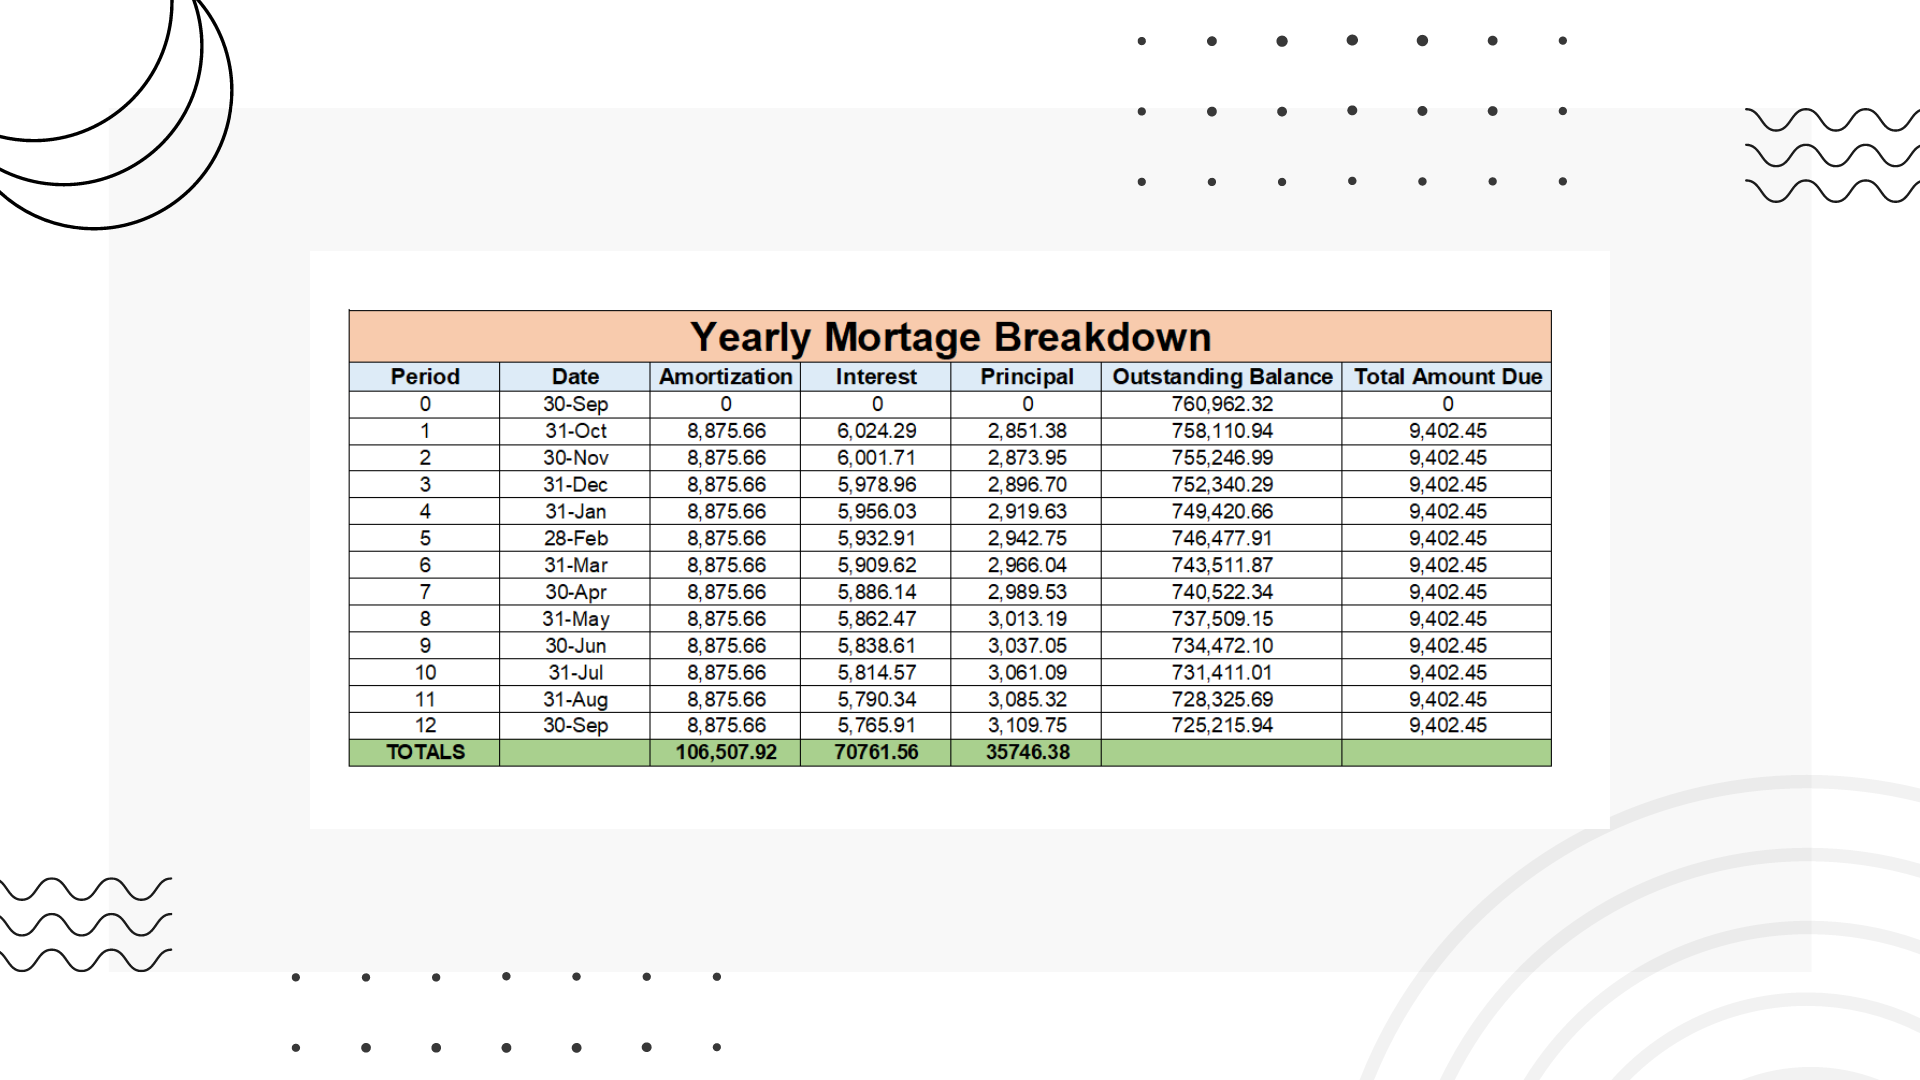Select interest value 6,024.29

pos(876,431)
